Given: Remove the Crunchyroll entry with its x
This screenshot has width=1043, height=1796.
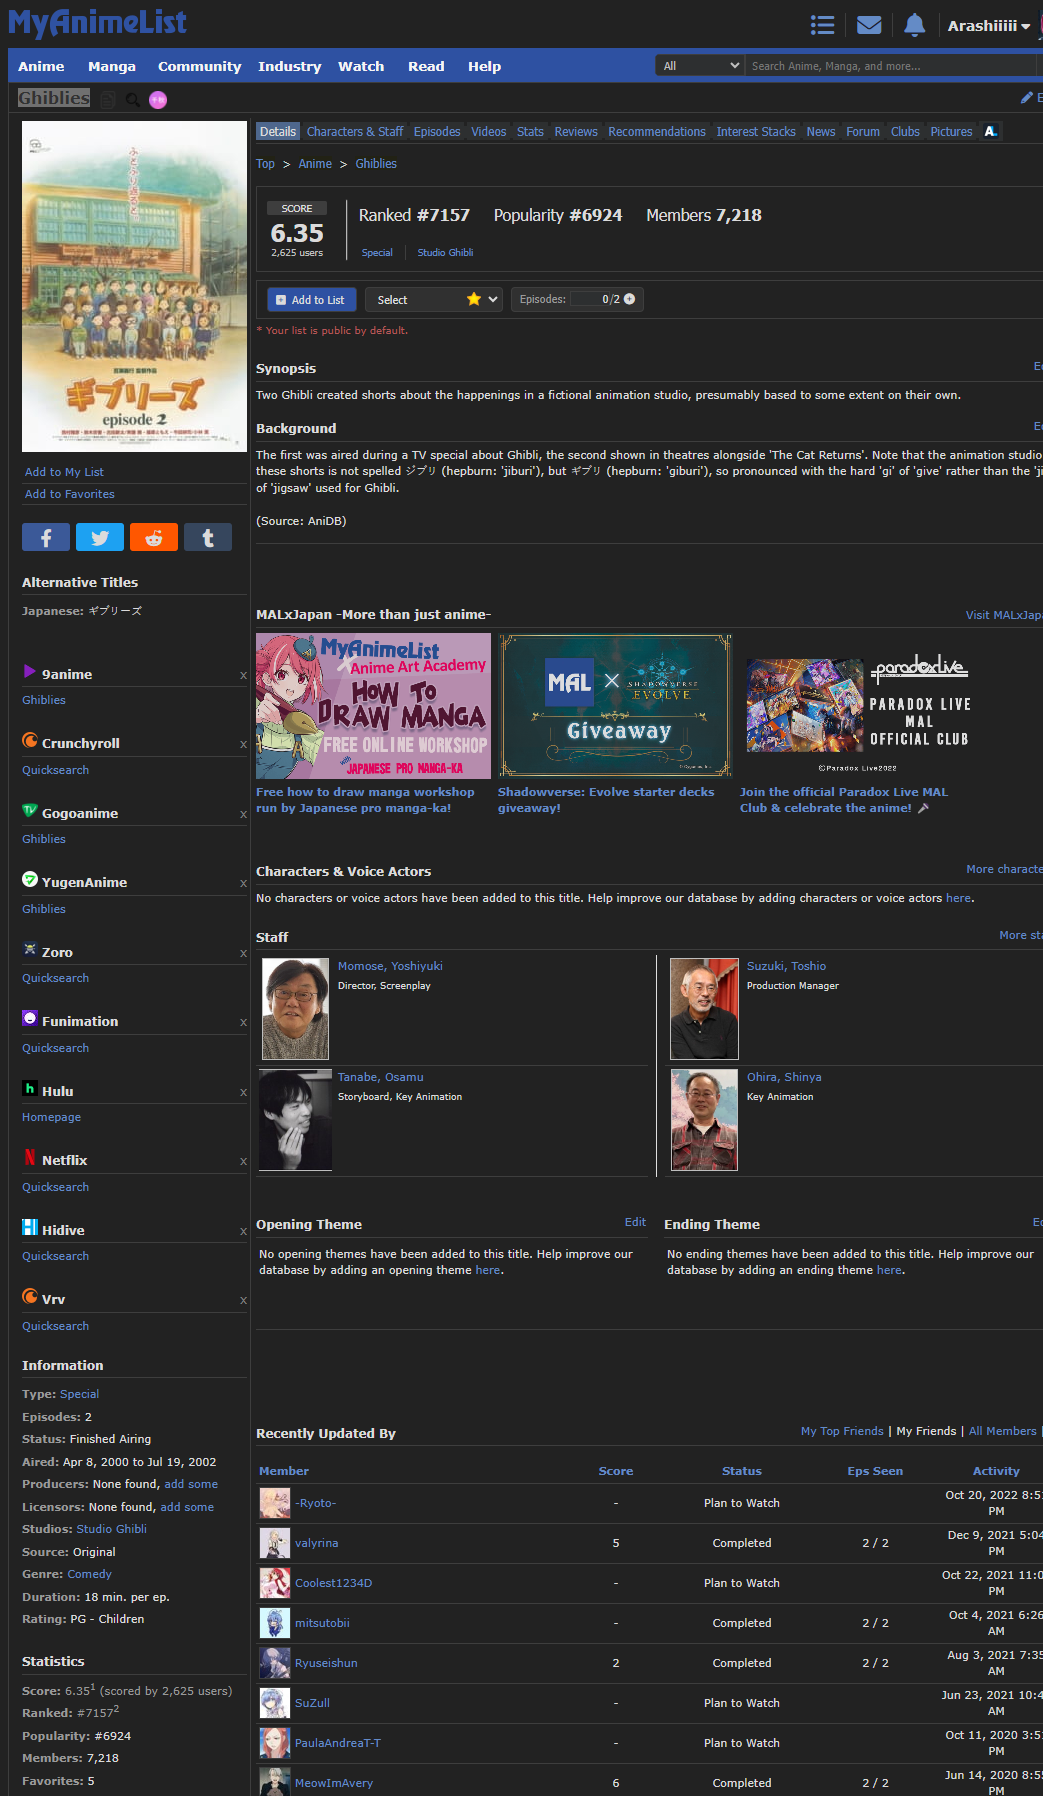Looking at the screenshot, I should click(x=243, y=744).
